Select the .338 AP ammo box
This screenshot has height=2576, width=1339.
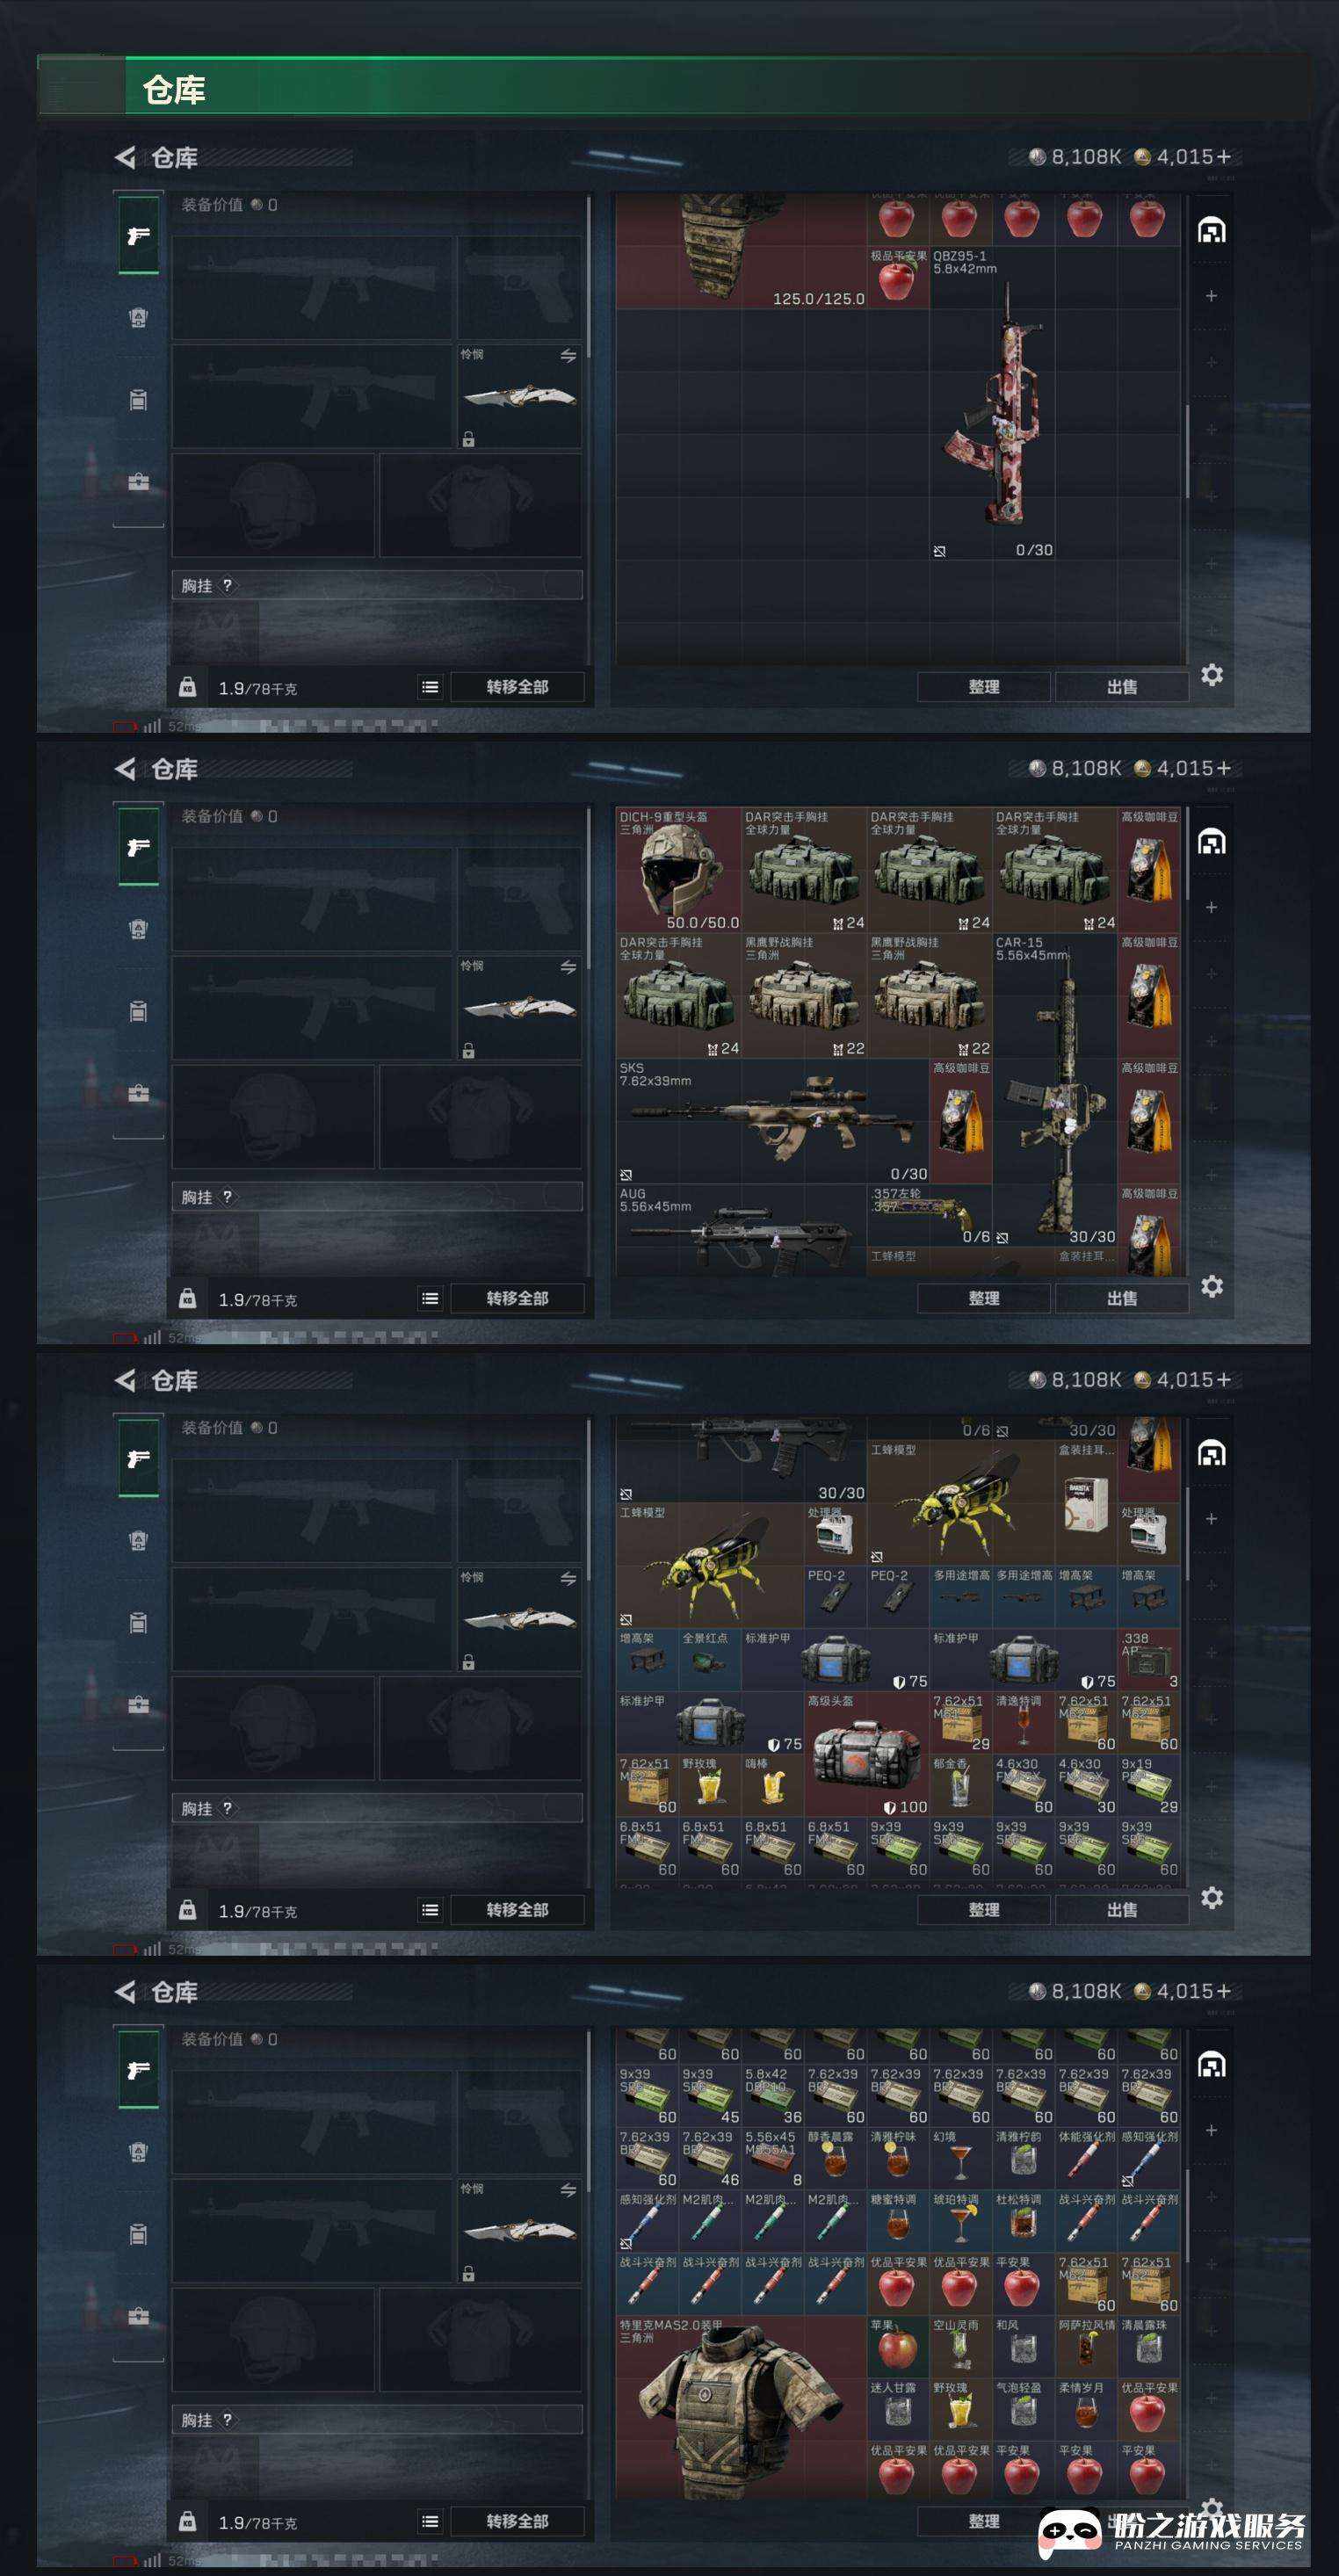point(1148,1660)
